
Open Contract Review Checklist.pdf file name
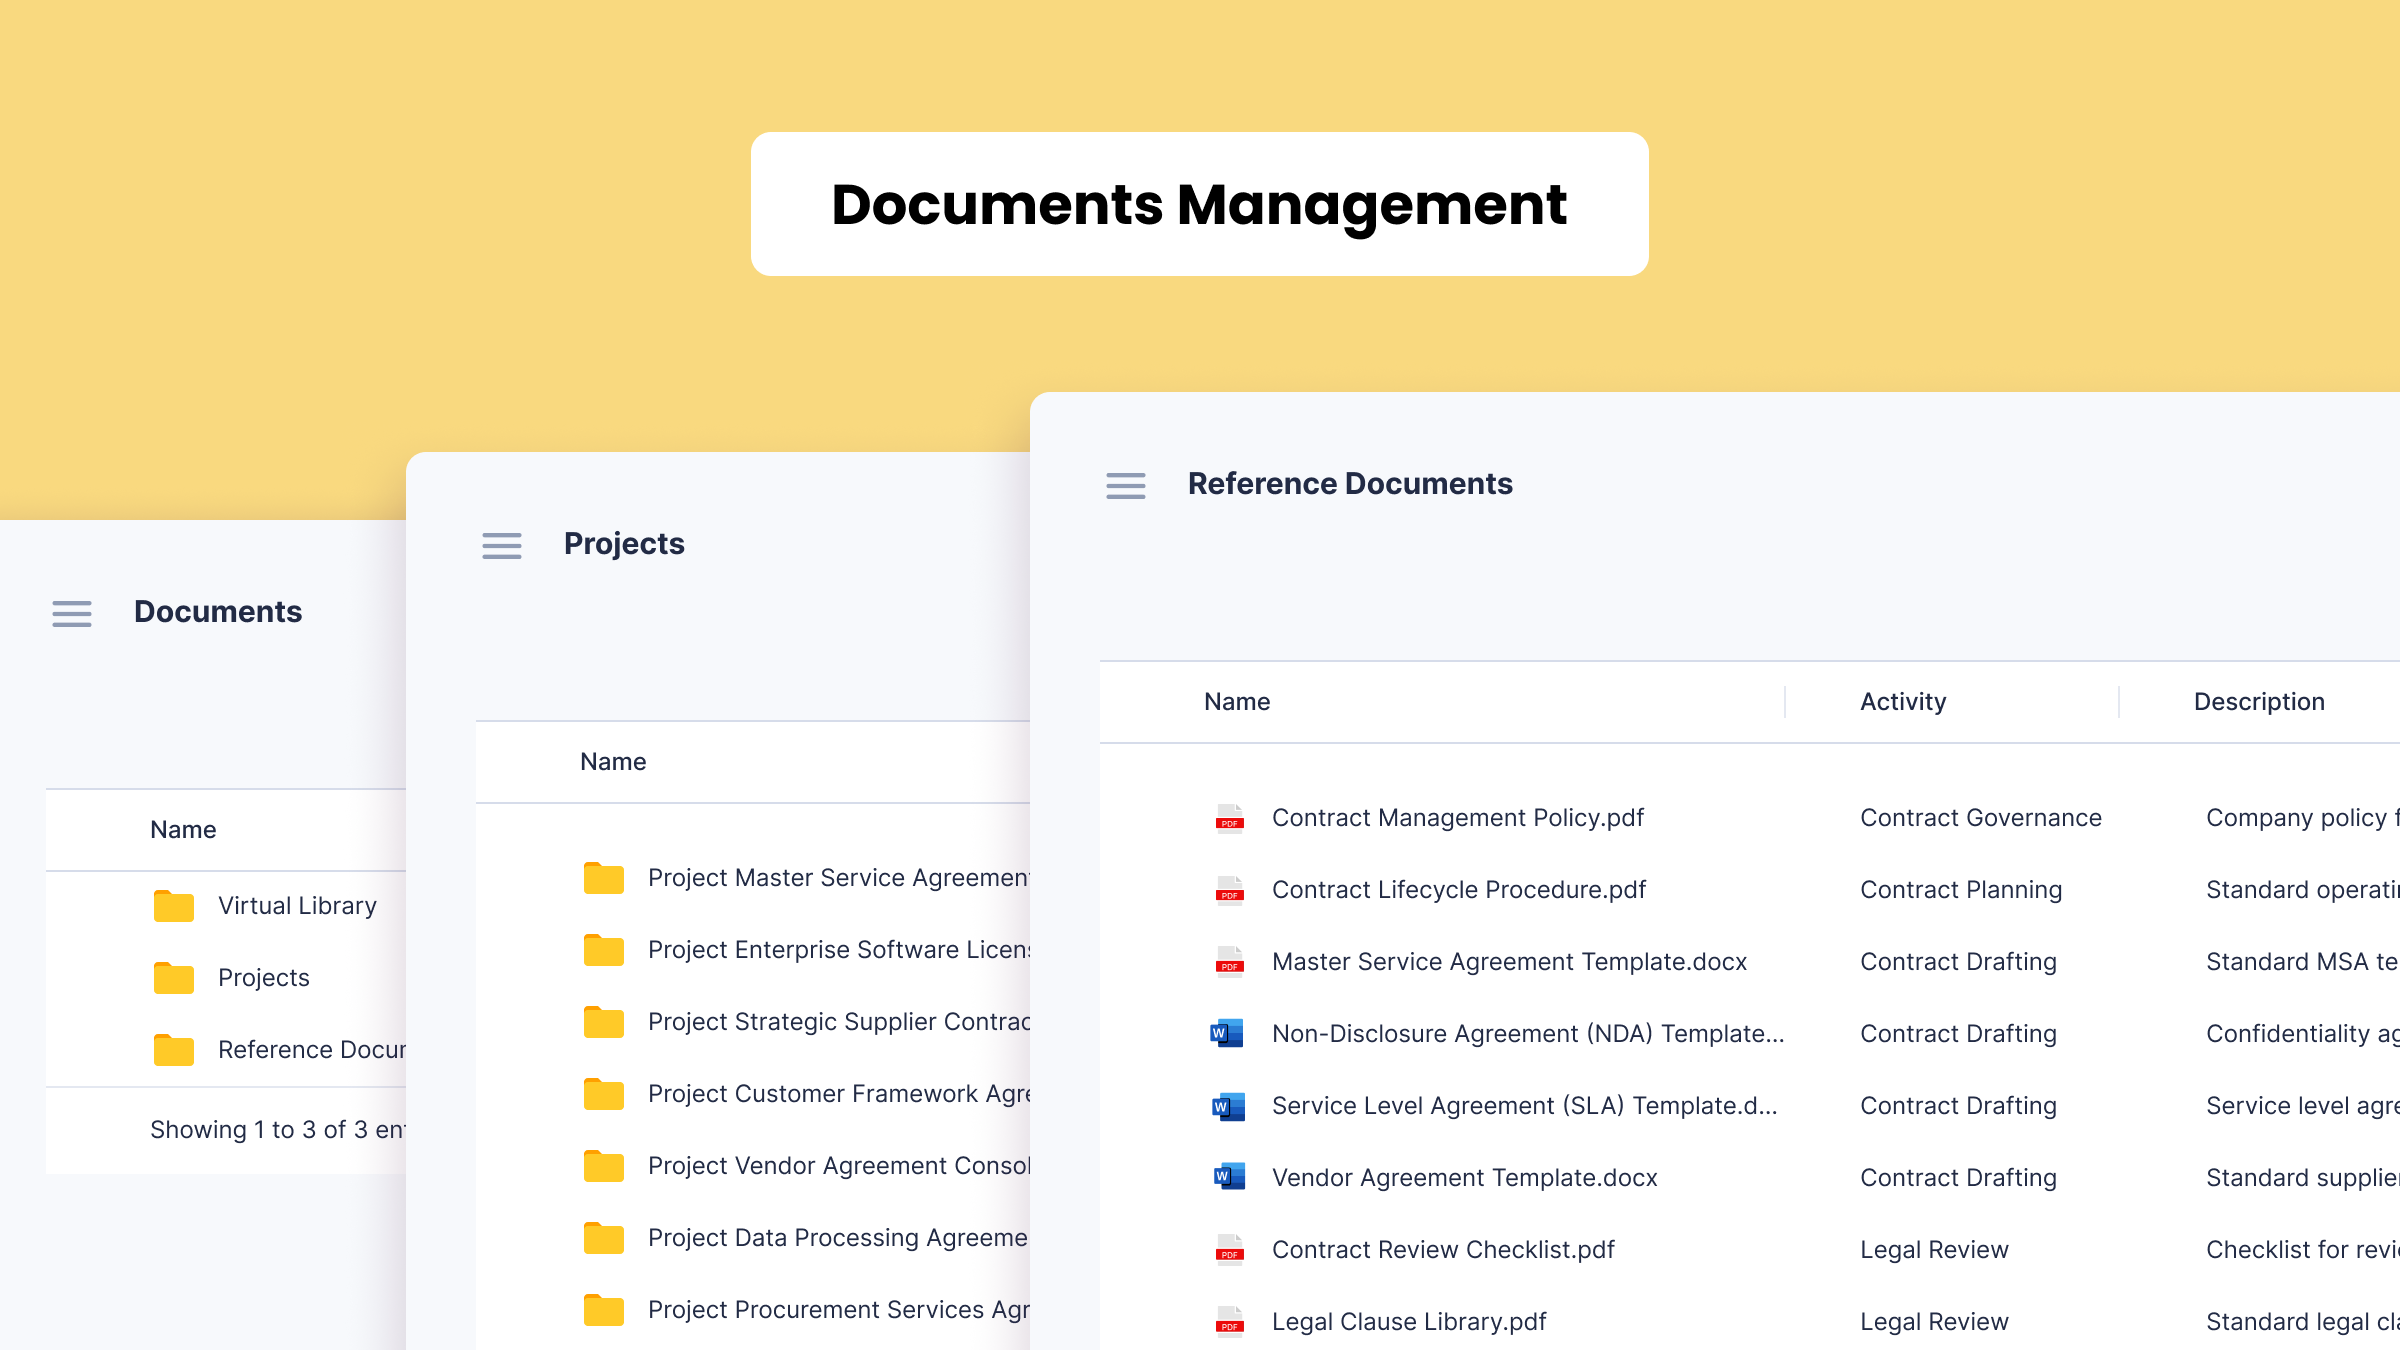[x=1443, y=1250]
